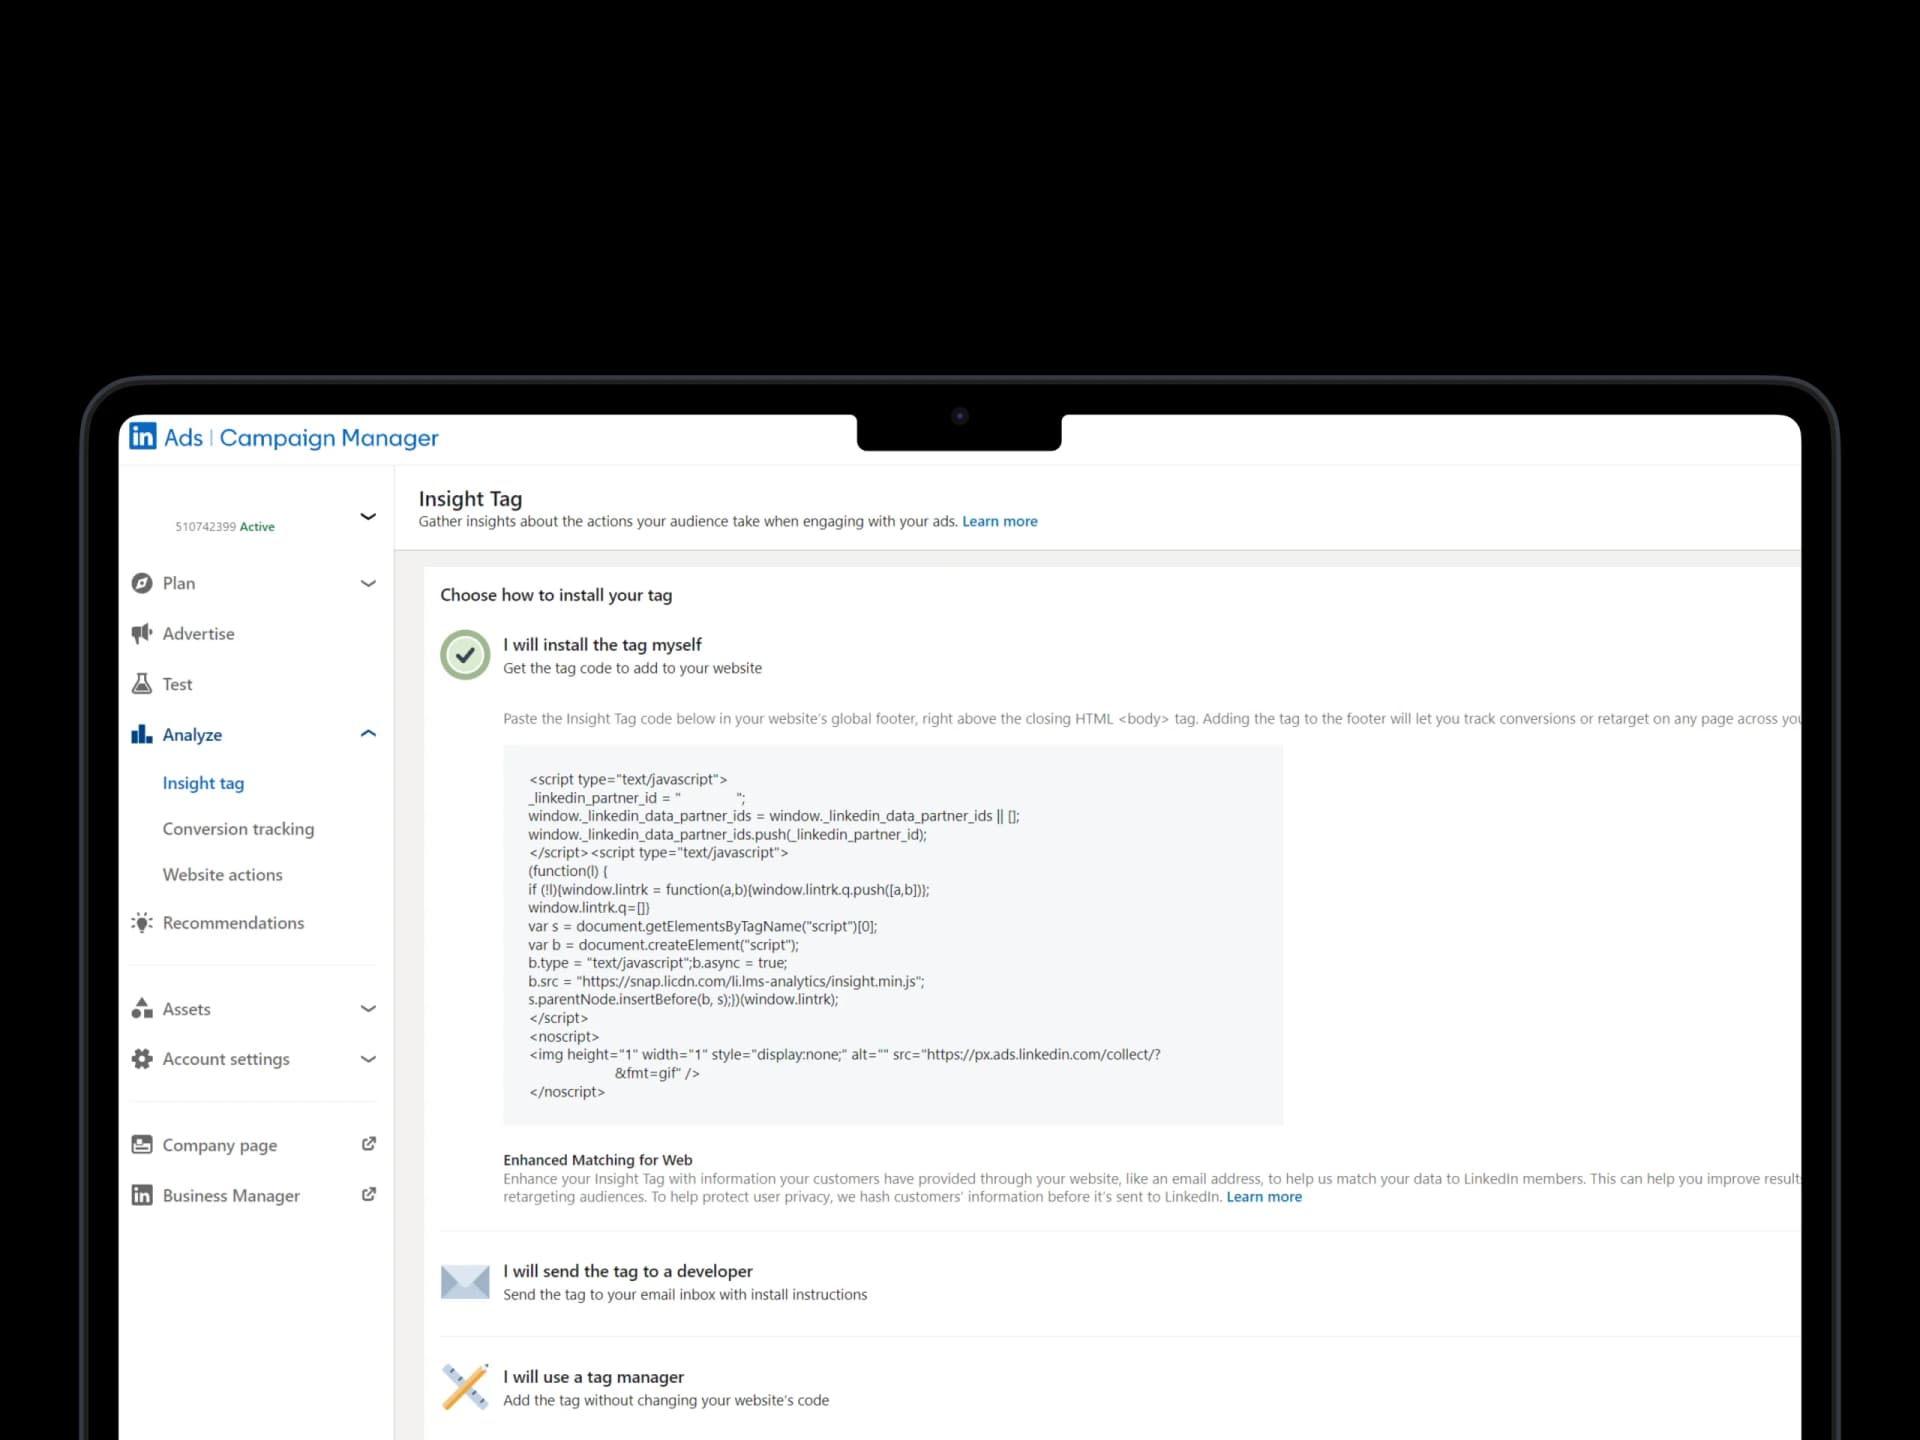Click the Assets shapes icon
Viewport: 1920px width, 1440px height.
tap(142, 1008)
